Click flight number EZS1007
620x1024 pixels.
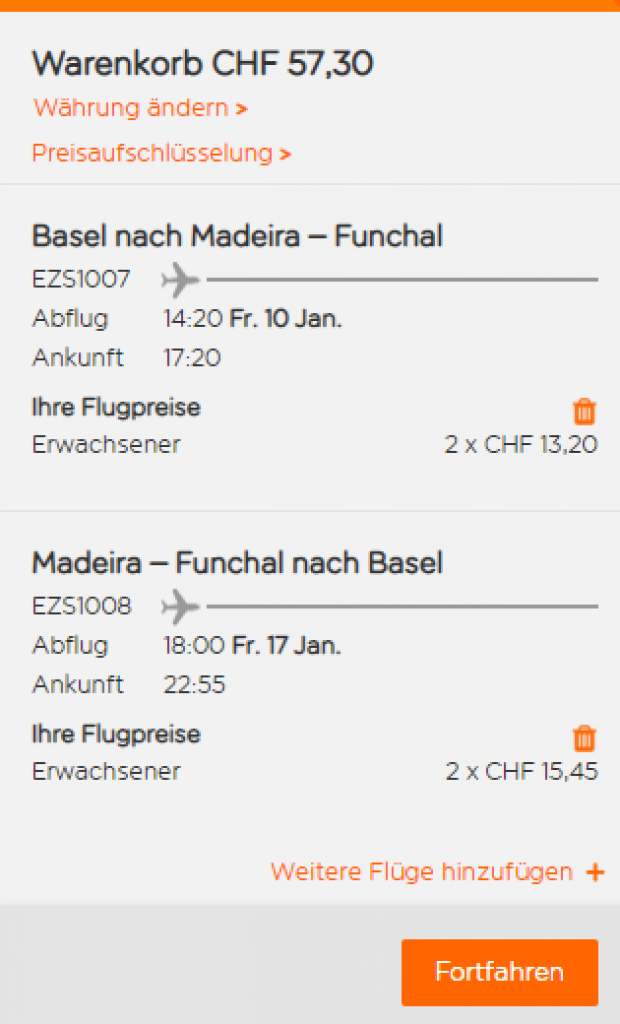[x=81, y=279]
